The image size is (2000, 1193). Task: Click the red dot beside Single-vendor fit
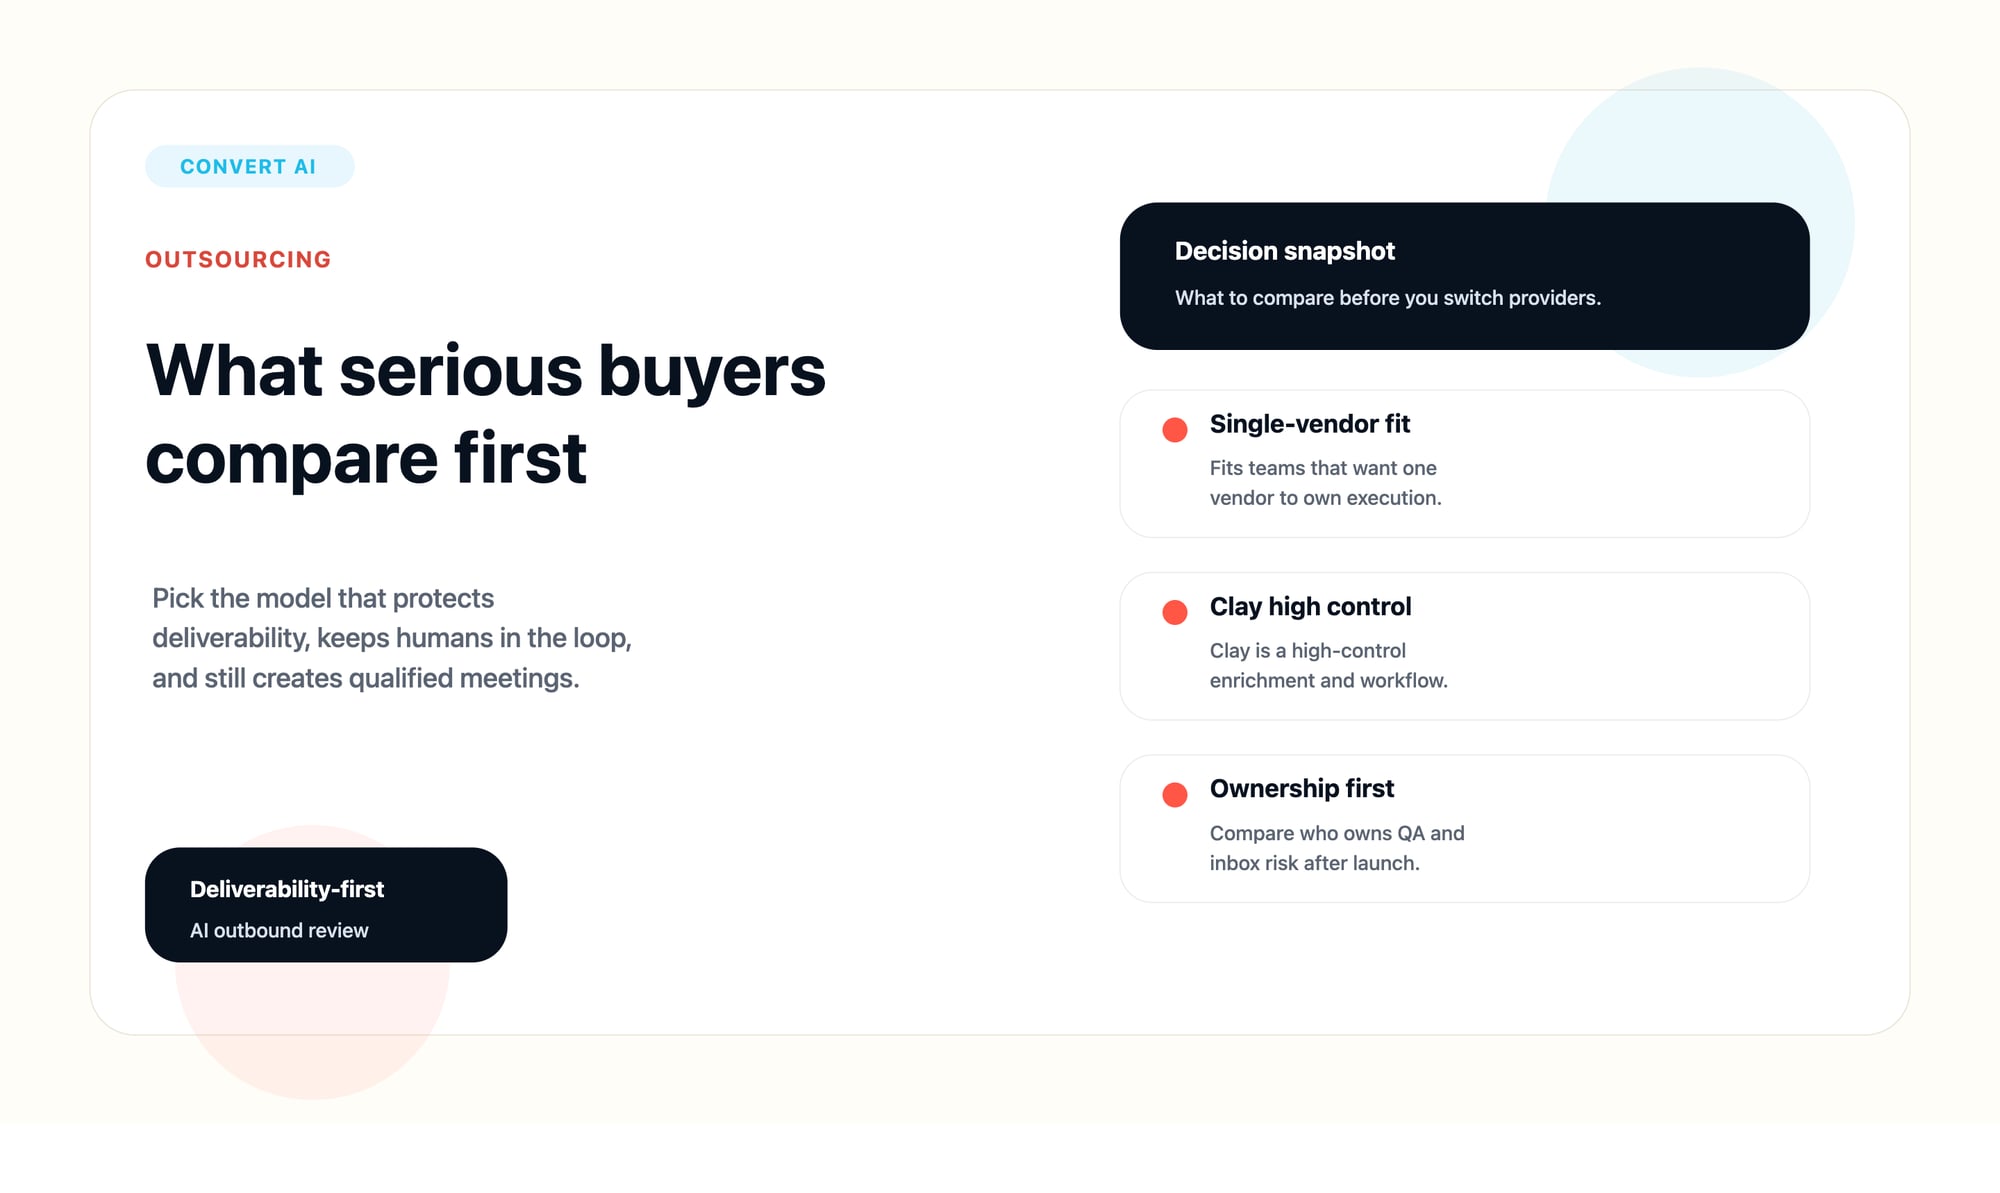(1175, 430)
